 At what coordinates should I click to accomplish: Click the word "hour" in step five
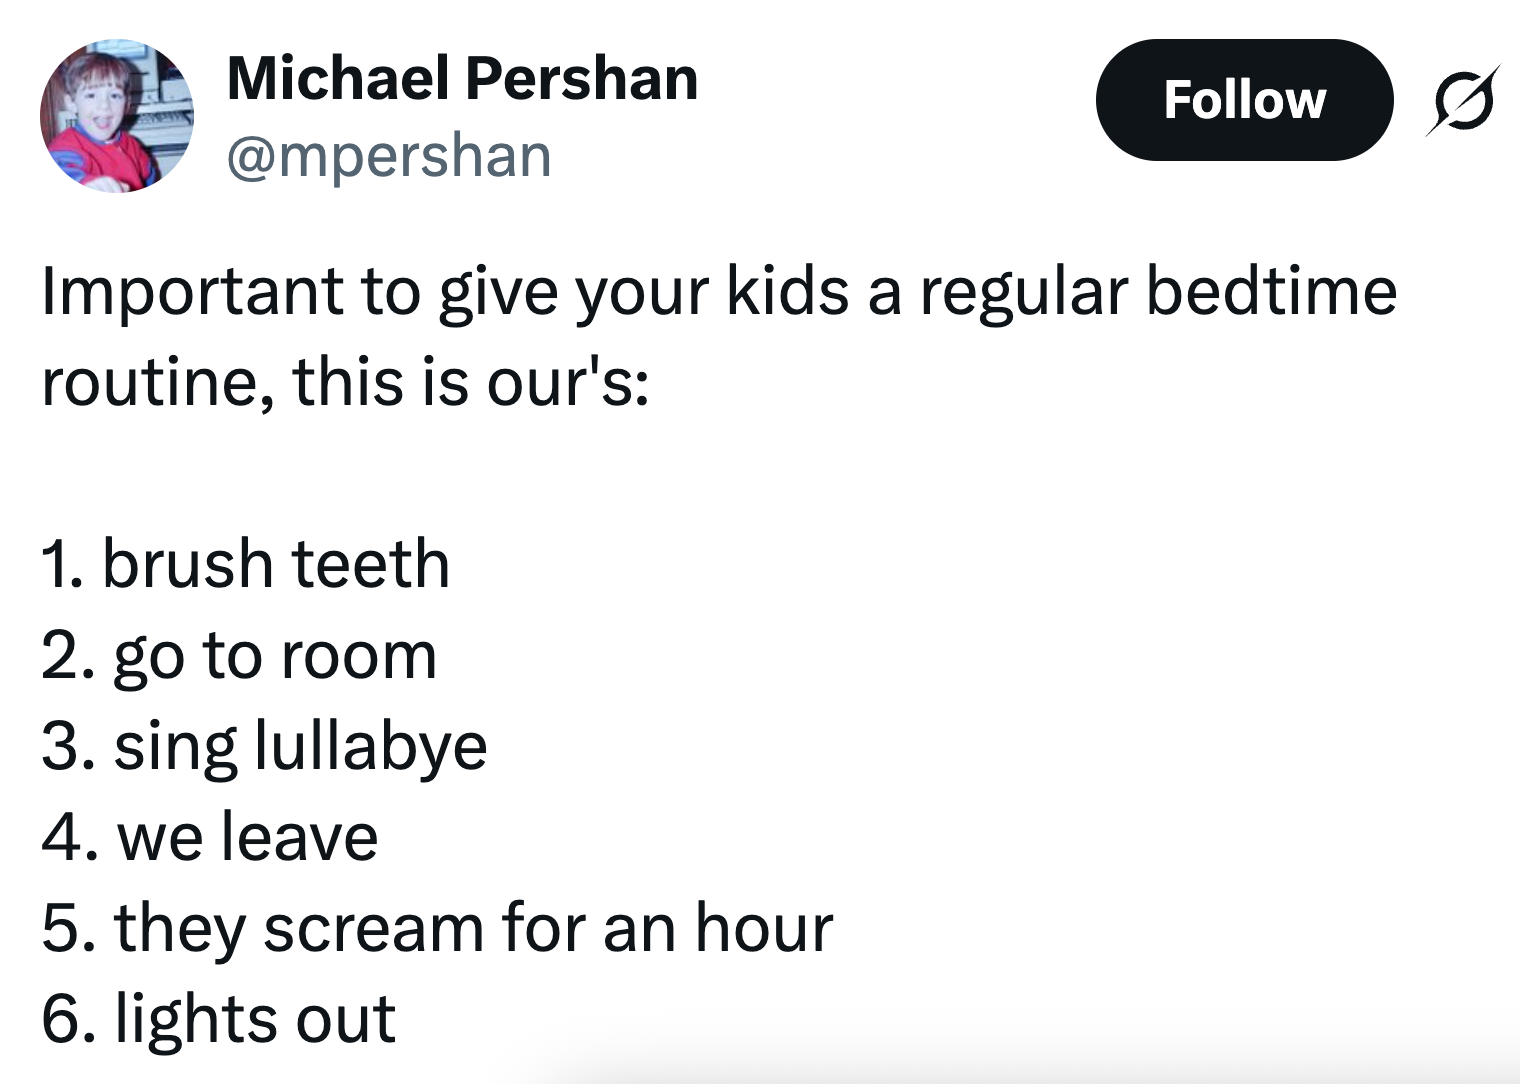pyautogui.click(x=764, y=928)
